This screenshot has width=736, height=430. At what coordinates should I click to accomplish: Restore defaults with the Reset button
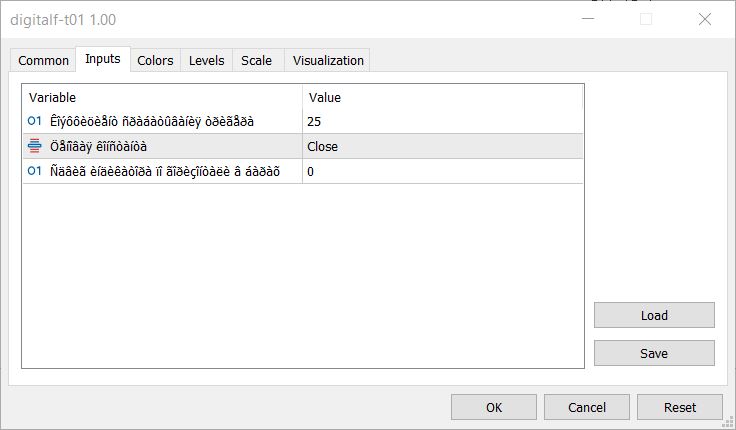click(x=680, y=407)
